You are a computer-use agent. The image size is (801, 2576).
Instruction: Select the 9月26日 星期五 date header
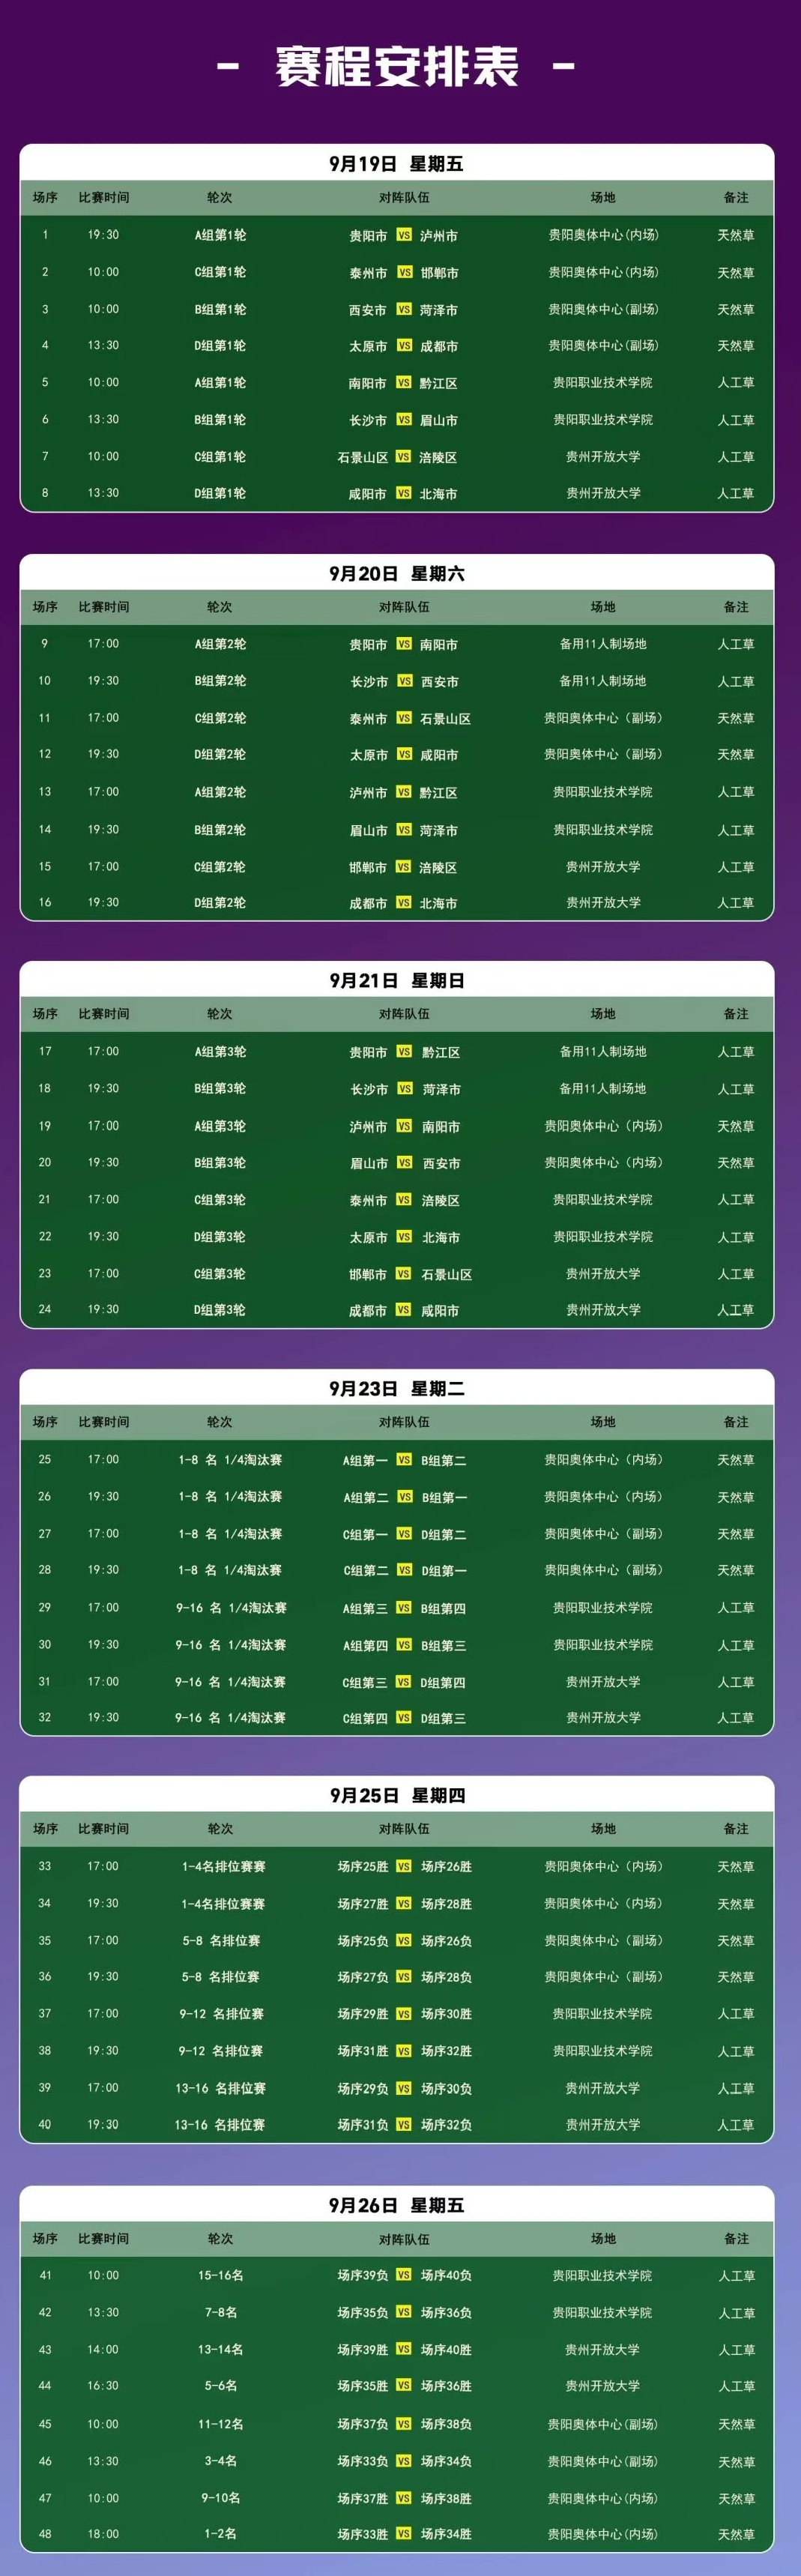click(397, 2204)
